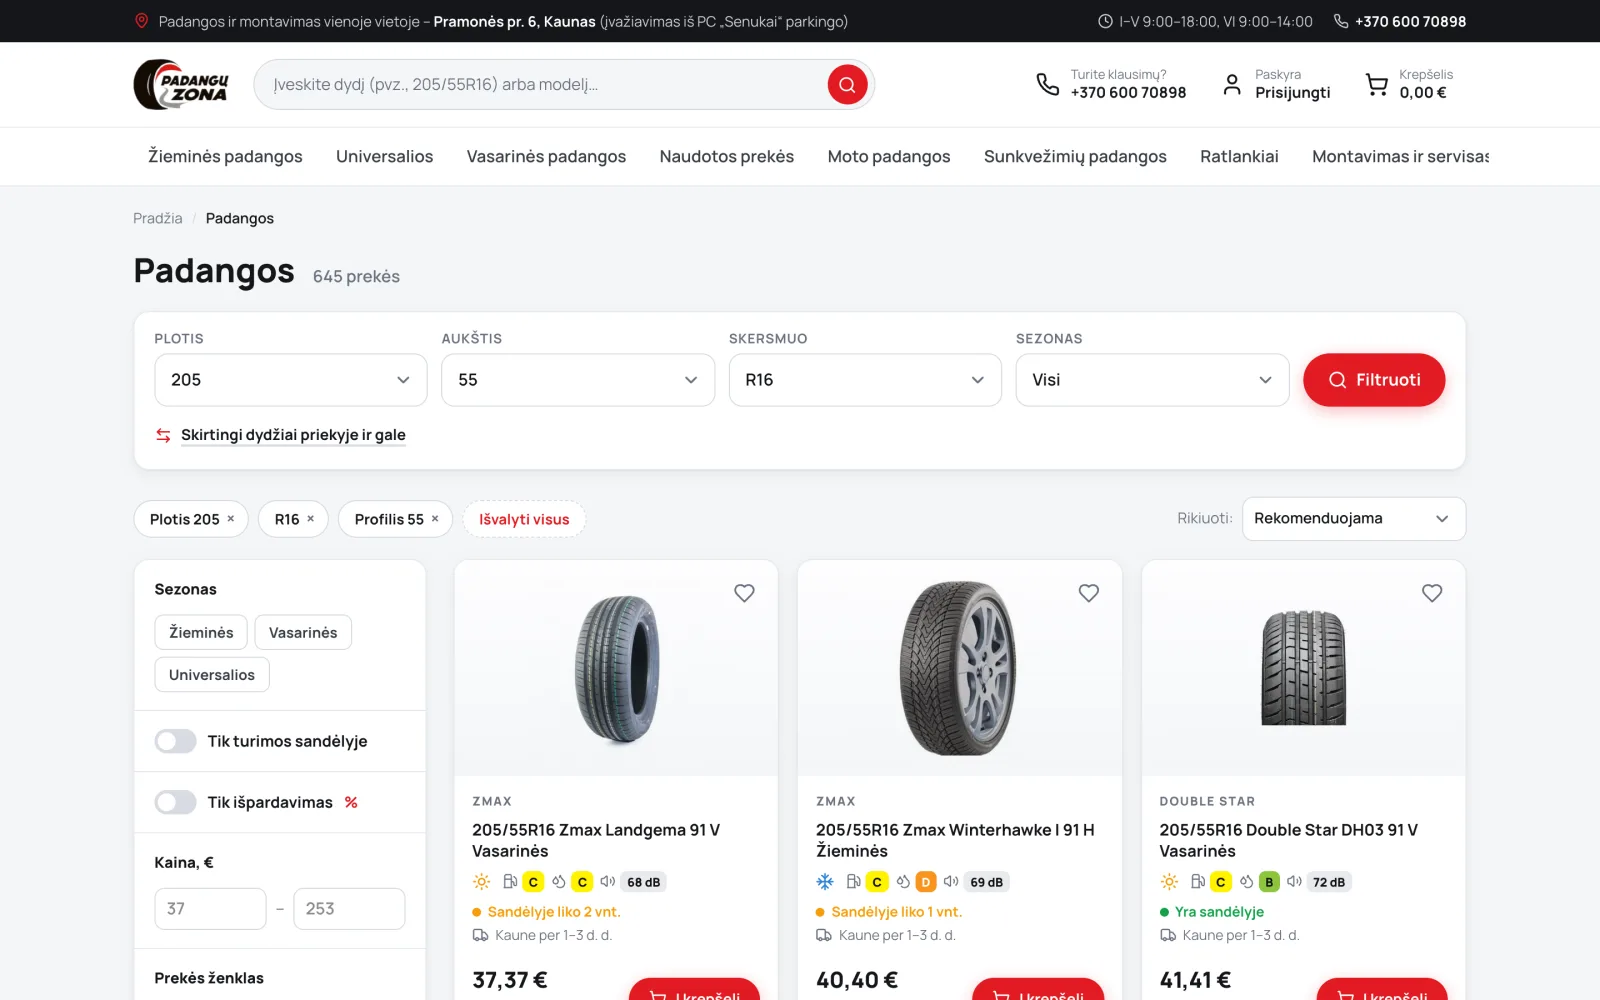Click the Filtruoti button
The width and height of the screenshot is (1600, 1000).
[x=1374, y=380]
